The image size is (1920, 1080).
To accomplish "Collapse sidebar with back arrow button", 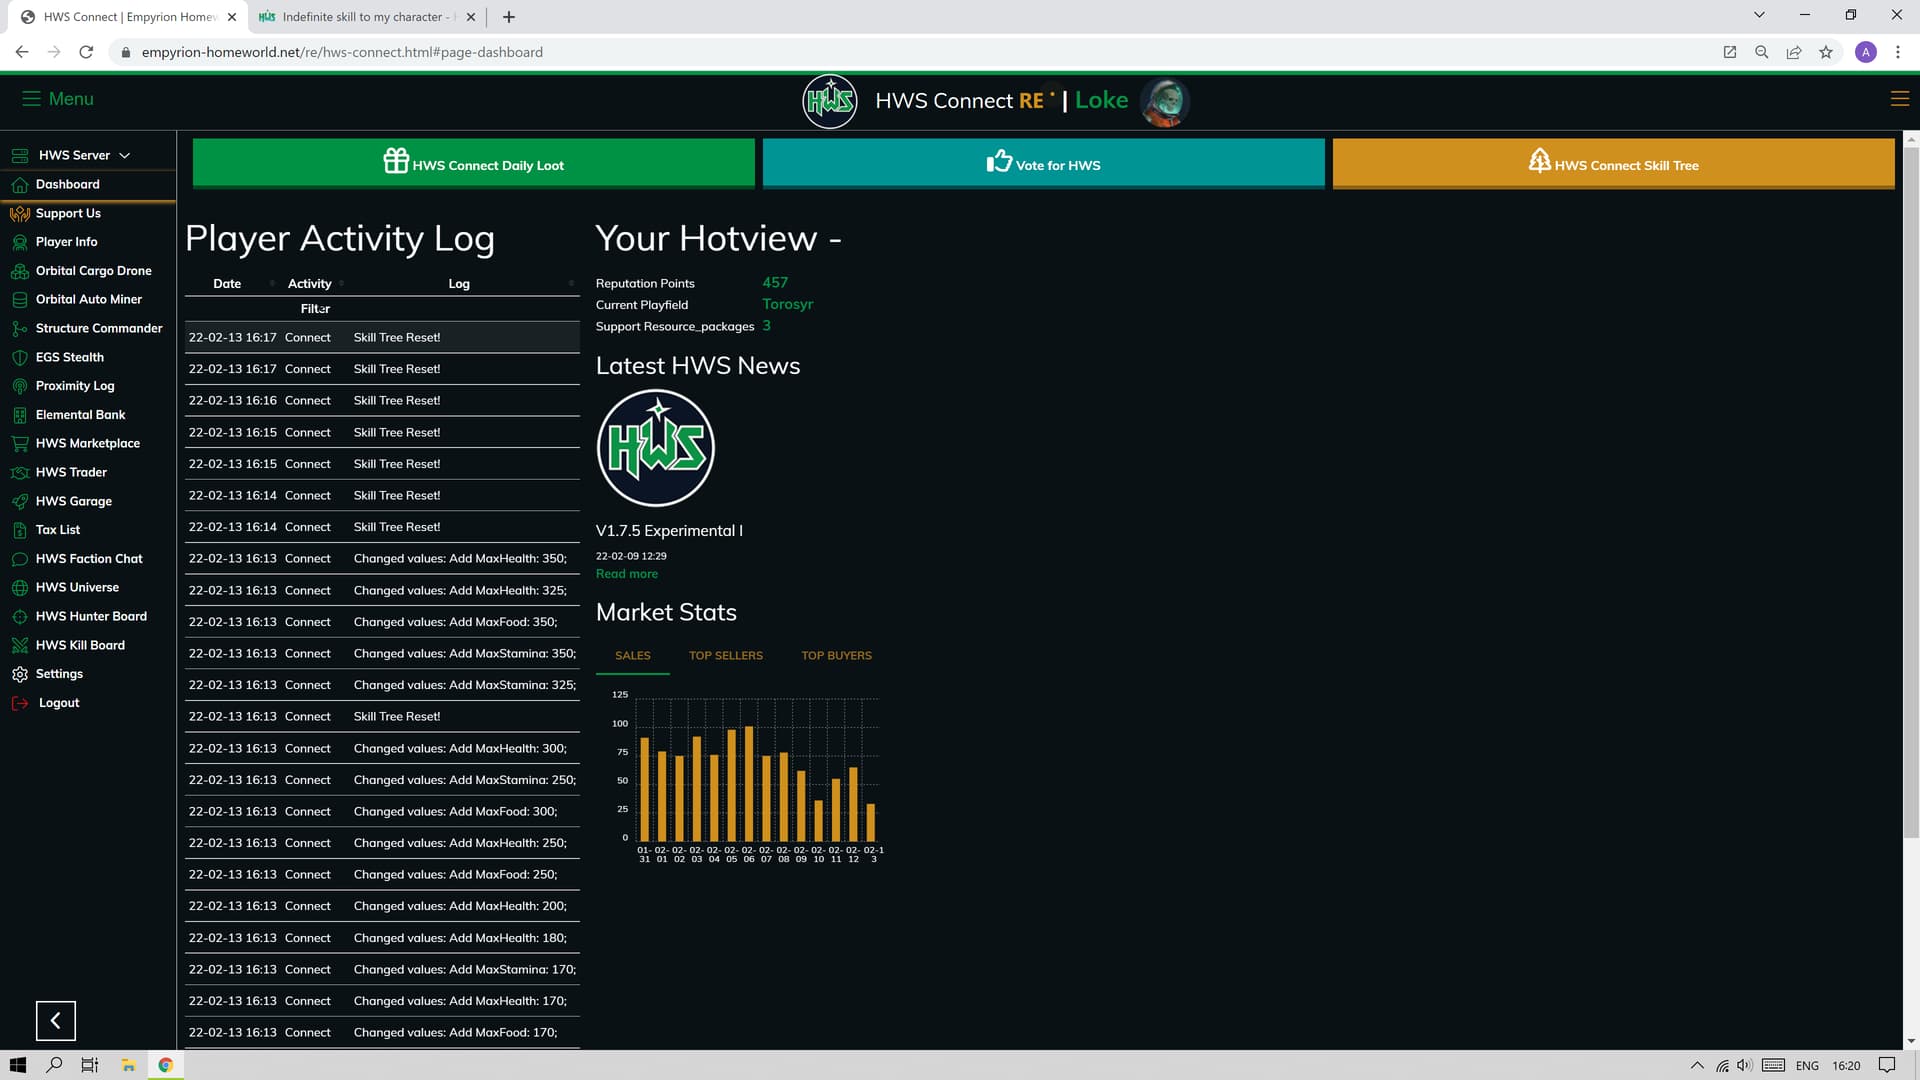I will click(56, 1021).
